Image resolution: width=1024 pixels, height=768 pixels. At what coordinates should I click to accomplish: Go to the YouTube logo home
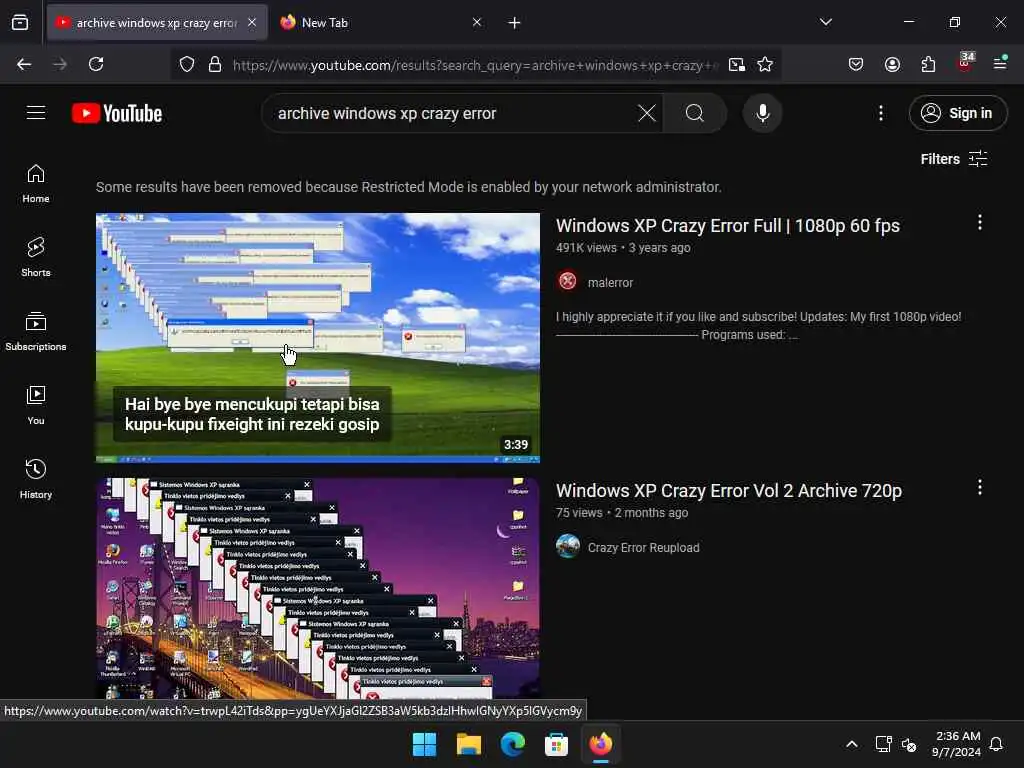point(117,114)
